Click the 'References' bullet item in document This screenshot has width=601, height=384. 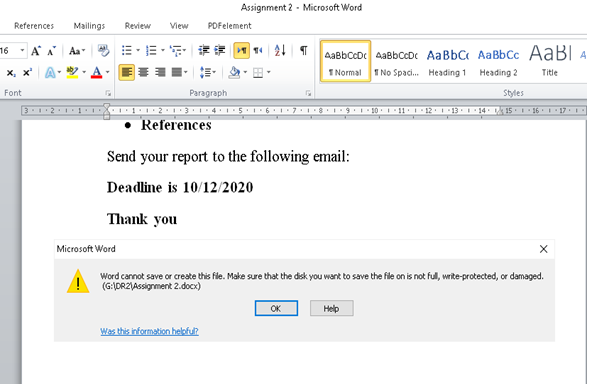click(176, 125)
